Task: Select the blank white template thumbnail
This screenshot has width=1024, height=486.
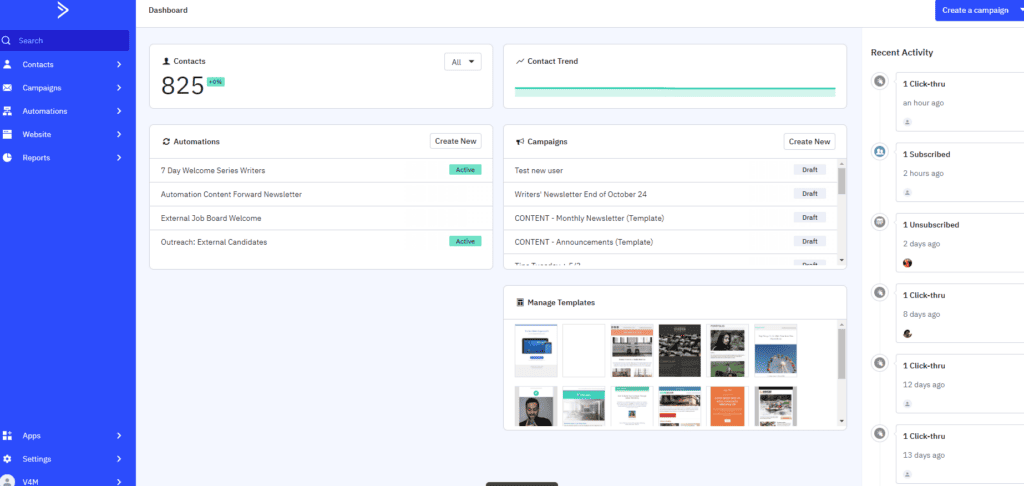Action: tap(584, 351)
